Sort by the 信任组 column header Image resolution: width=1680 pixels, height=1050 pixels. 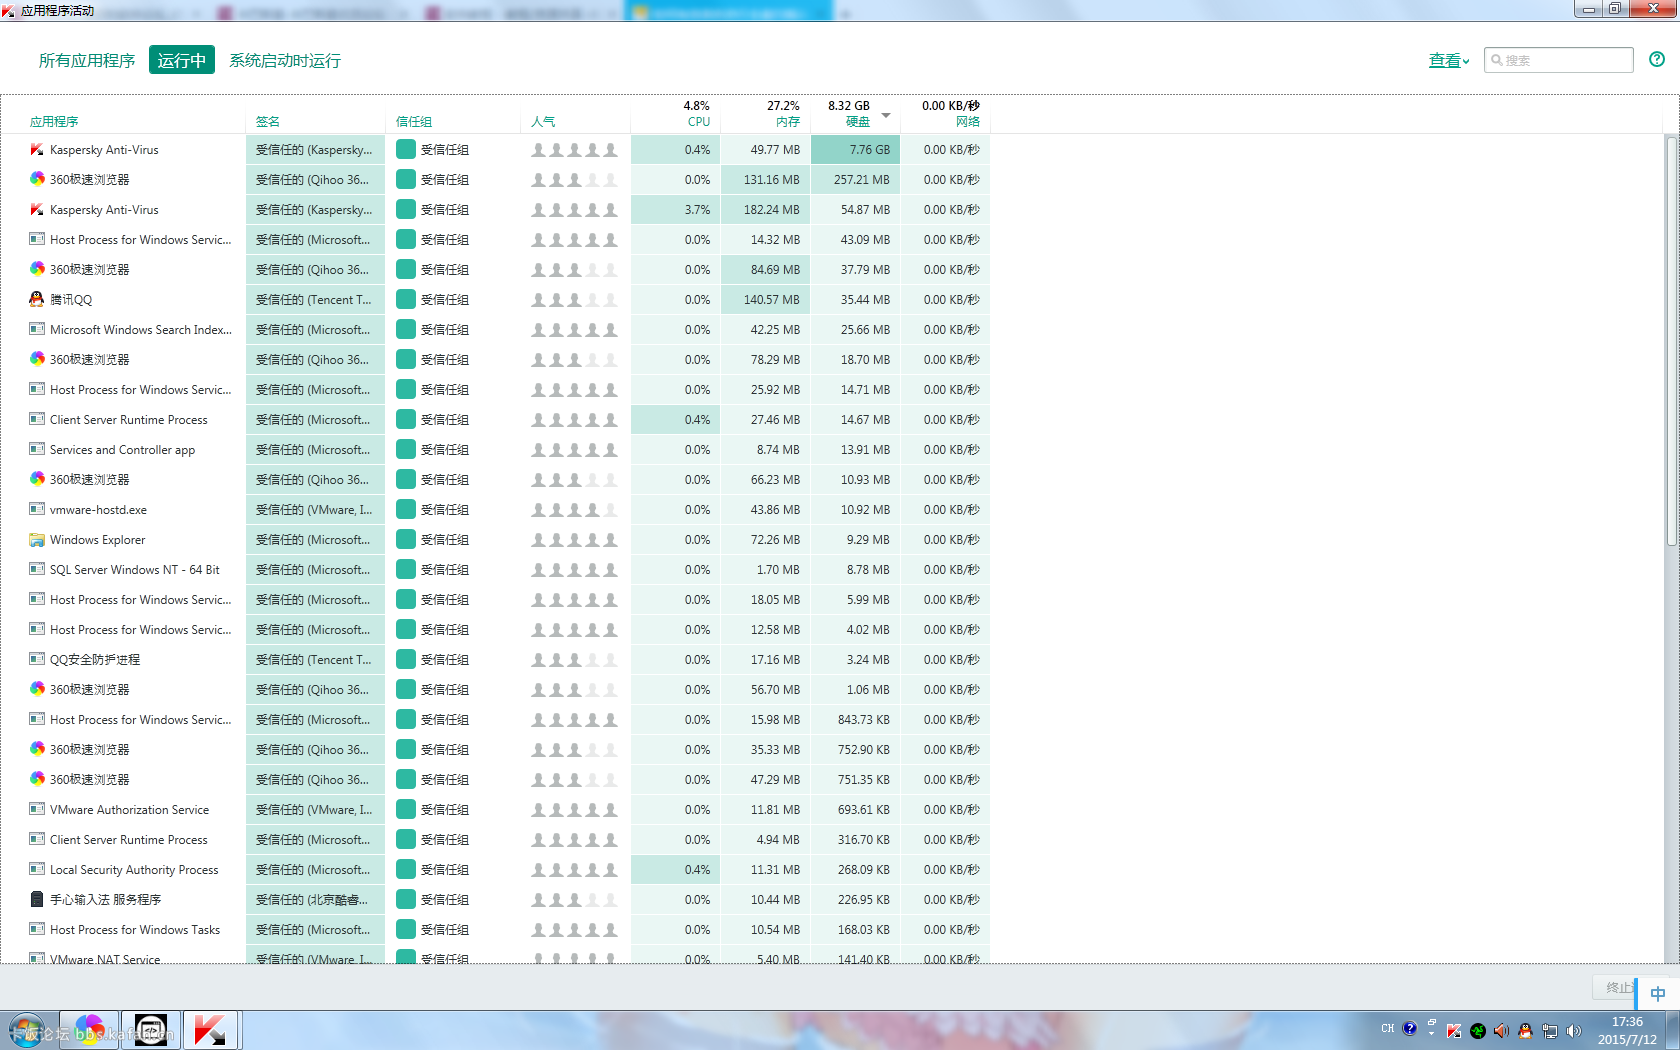pyautogui.click(x=414, y=121)
